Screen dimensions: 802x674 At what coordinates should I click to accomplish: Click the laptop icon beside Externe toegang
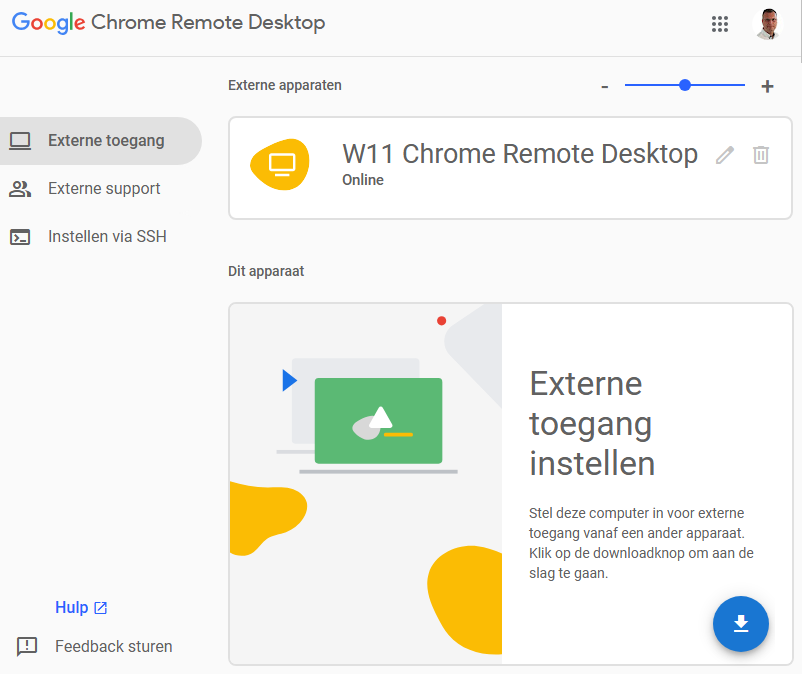pyautogui.click(x=20, y=141)
